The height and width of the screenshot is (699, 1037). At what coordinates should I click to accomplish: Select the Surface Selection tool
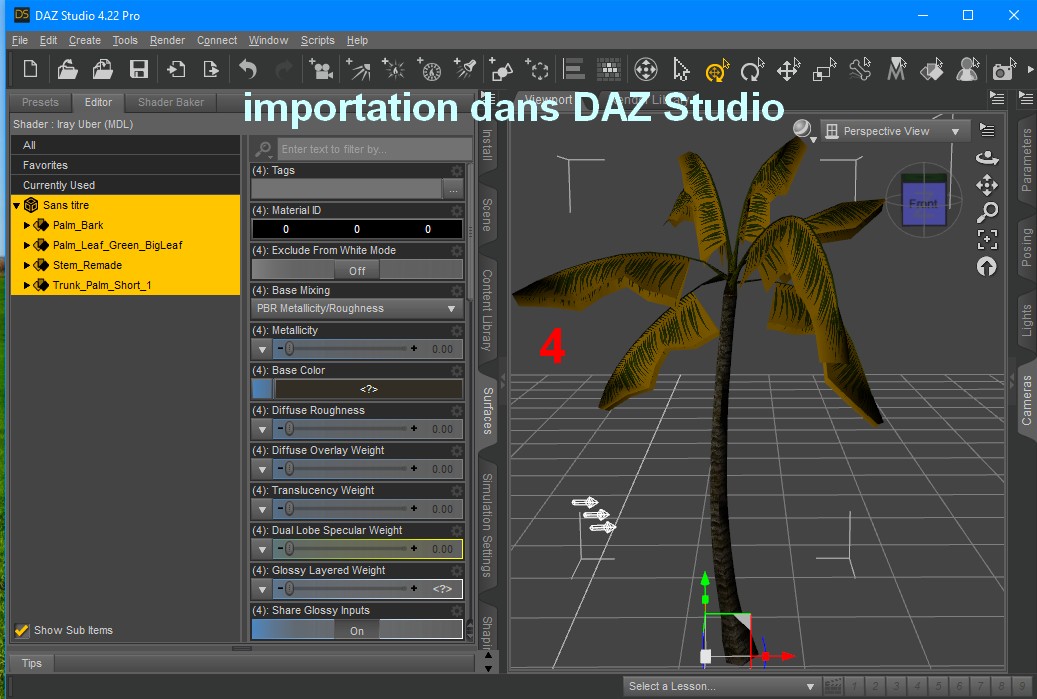931,69
